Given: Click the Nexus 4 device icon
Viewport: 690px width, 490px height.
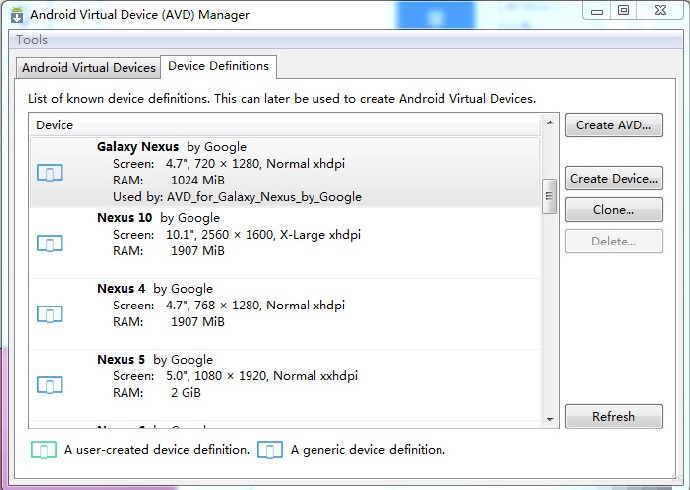Looking at the screenshot, I should (x=50, y=314).
